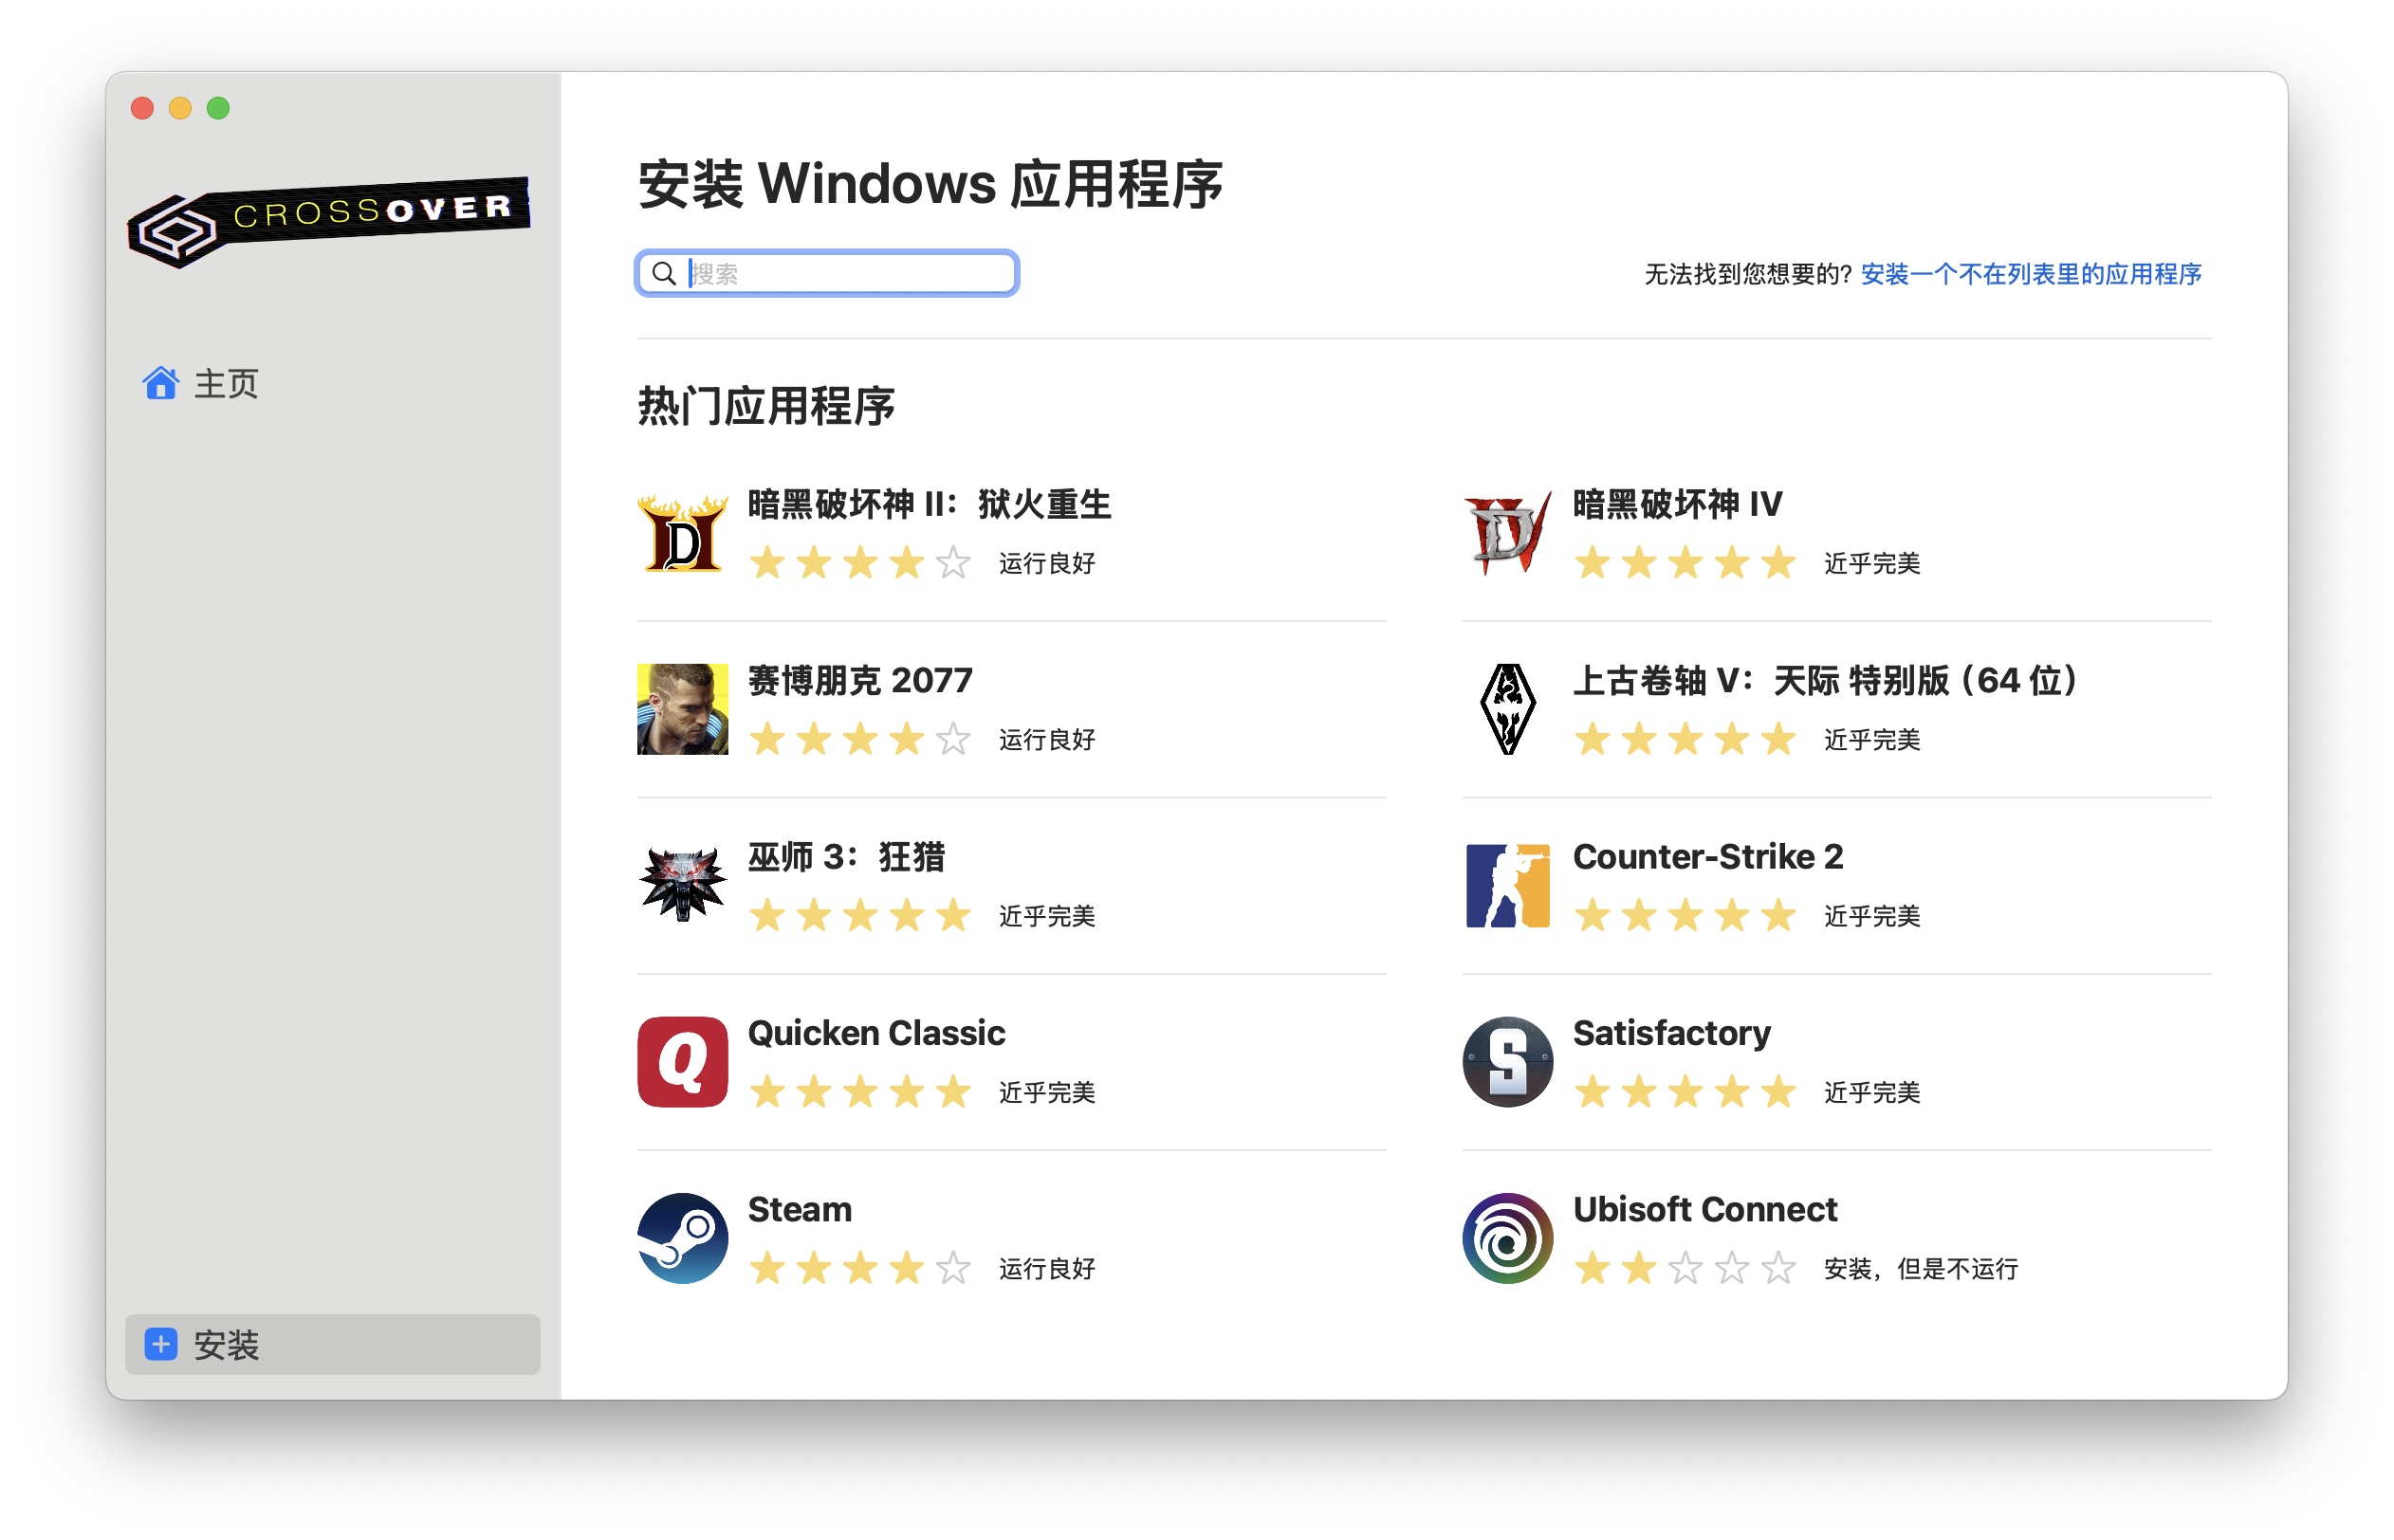Viewport: 2394px width, 1540px height.
Task: Click the Steam logo icon
Action: tap(682, 1238)
